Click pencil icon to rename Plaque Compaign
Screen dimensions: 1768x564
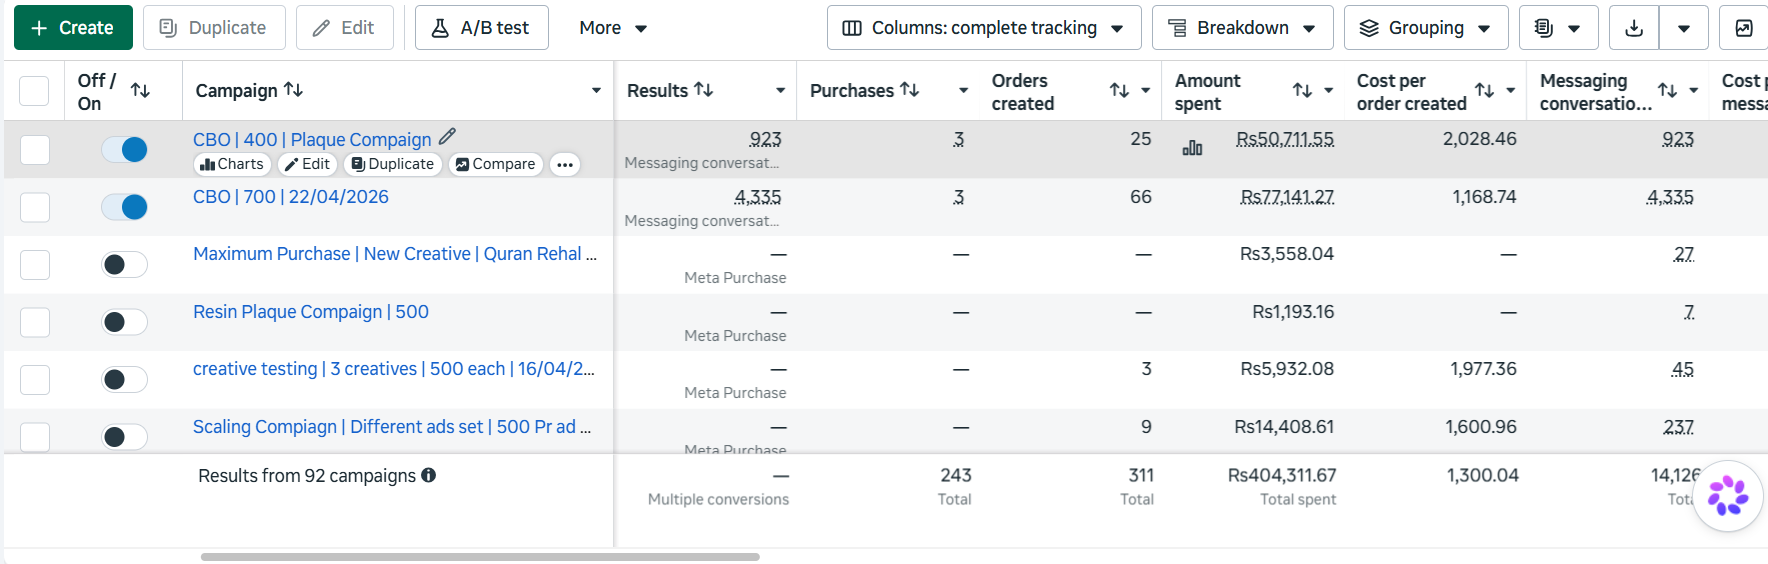pyautogui.click(x=447, y=137)
